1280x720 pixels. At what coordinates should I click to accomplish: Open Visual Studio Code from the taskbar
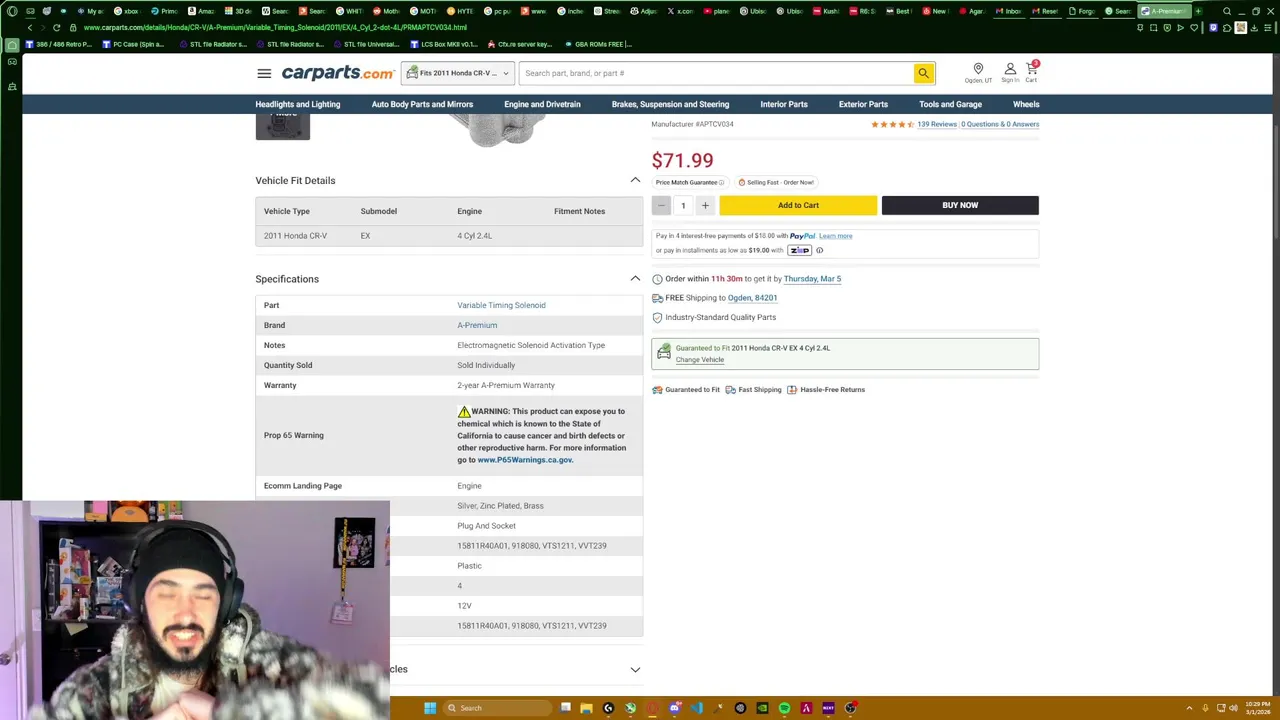click(697, 708)
